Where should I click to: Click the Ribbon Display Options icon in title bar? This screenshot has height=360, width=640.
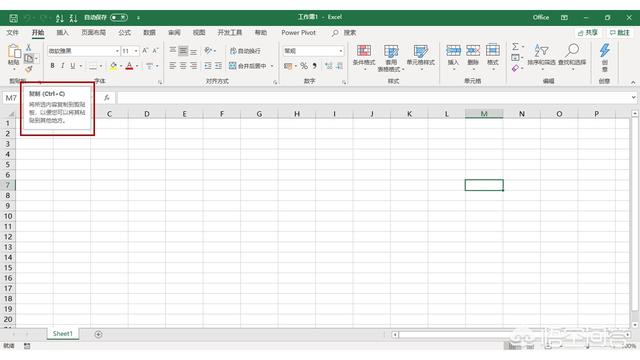coord(564,18)
